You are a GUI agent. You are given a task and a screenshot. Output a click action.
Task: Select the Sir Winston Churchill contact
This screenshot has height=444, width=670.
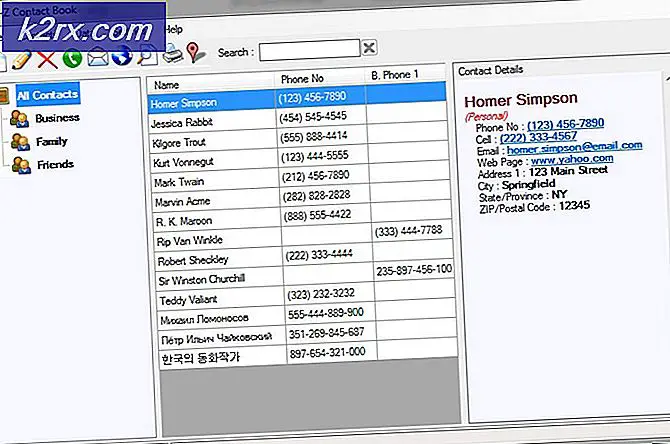(x=202, y=280)
